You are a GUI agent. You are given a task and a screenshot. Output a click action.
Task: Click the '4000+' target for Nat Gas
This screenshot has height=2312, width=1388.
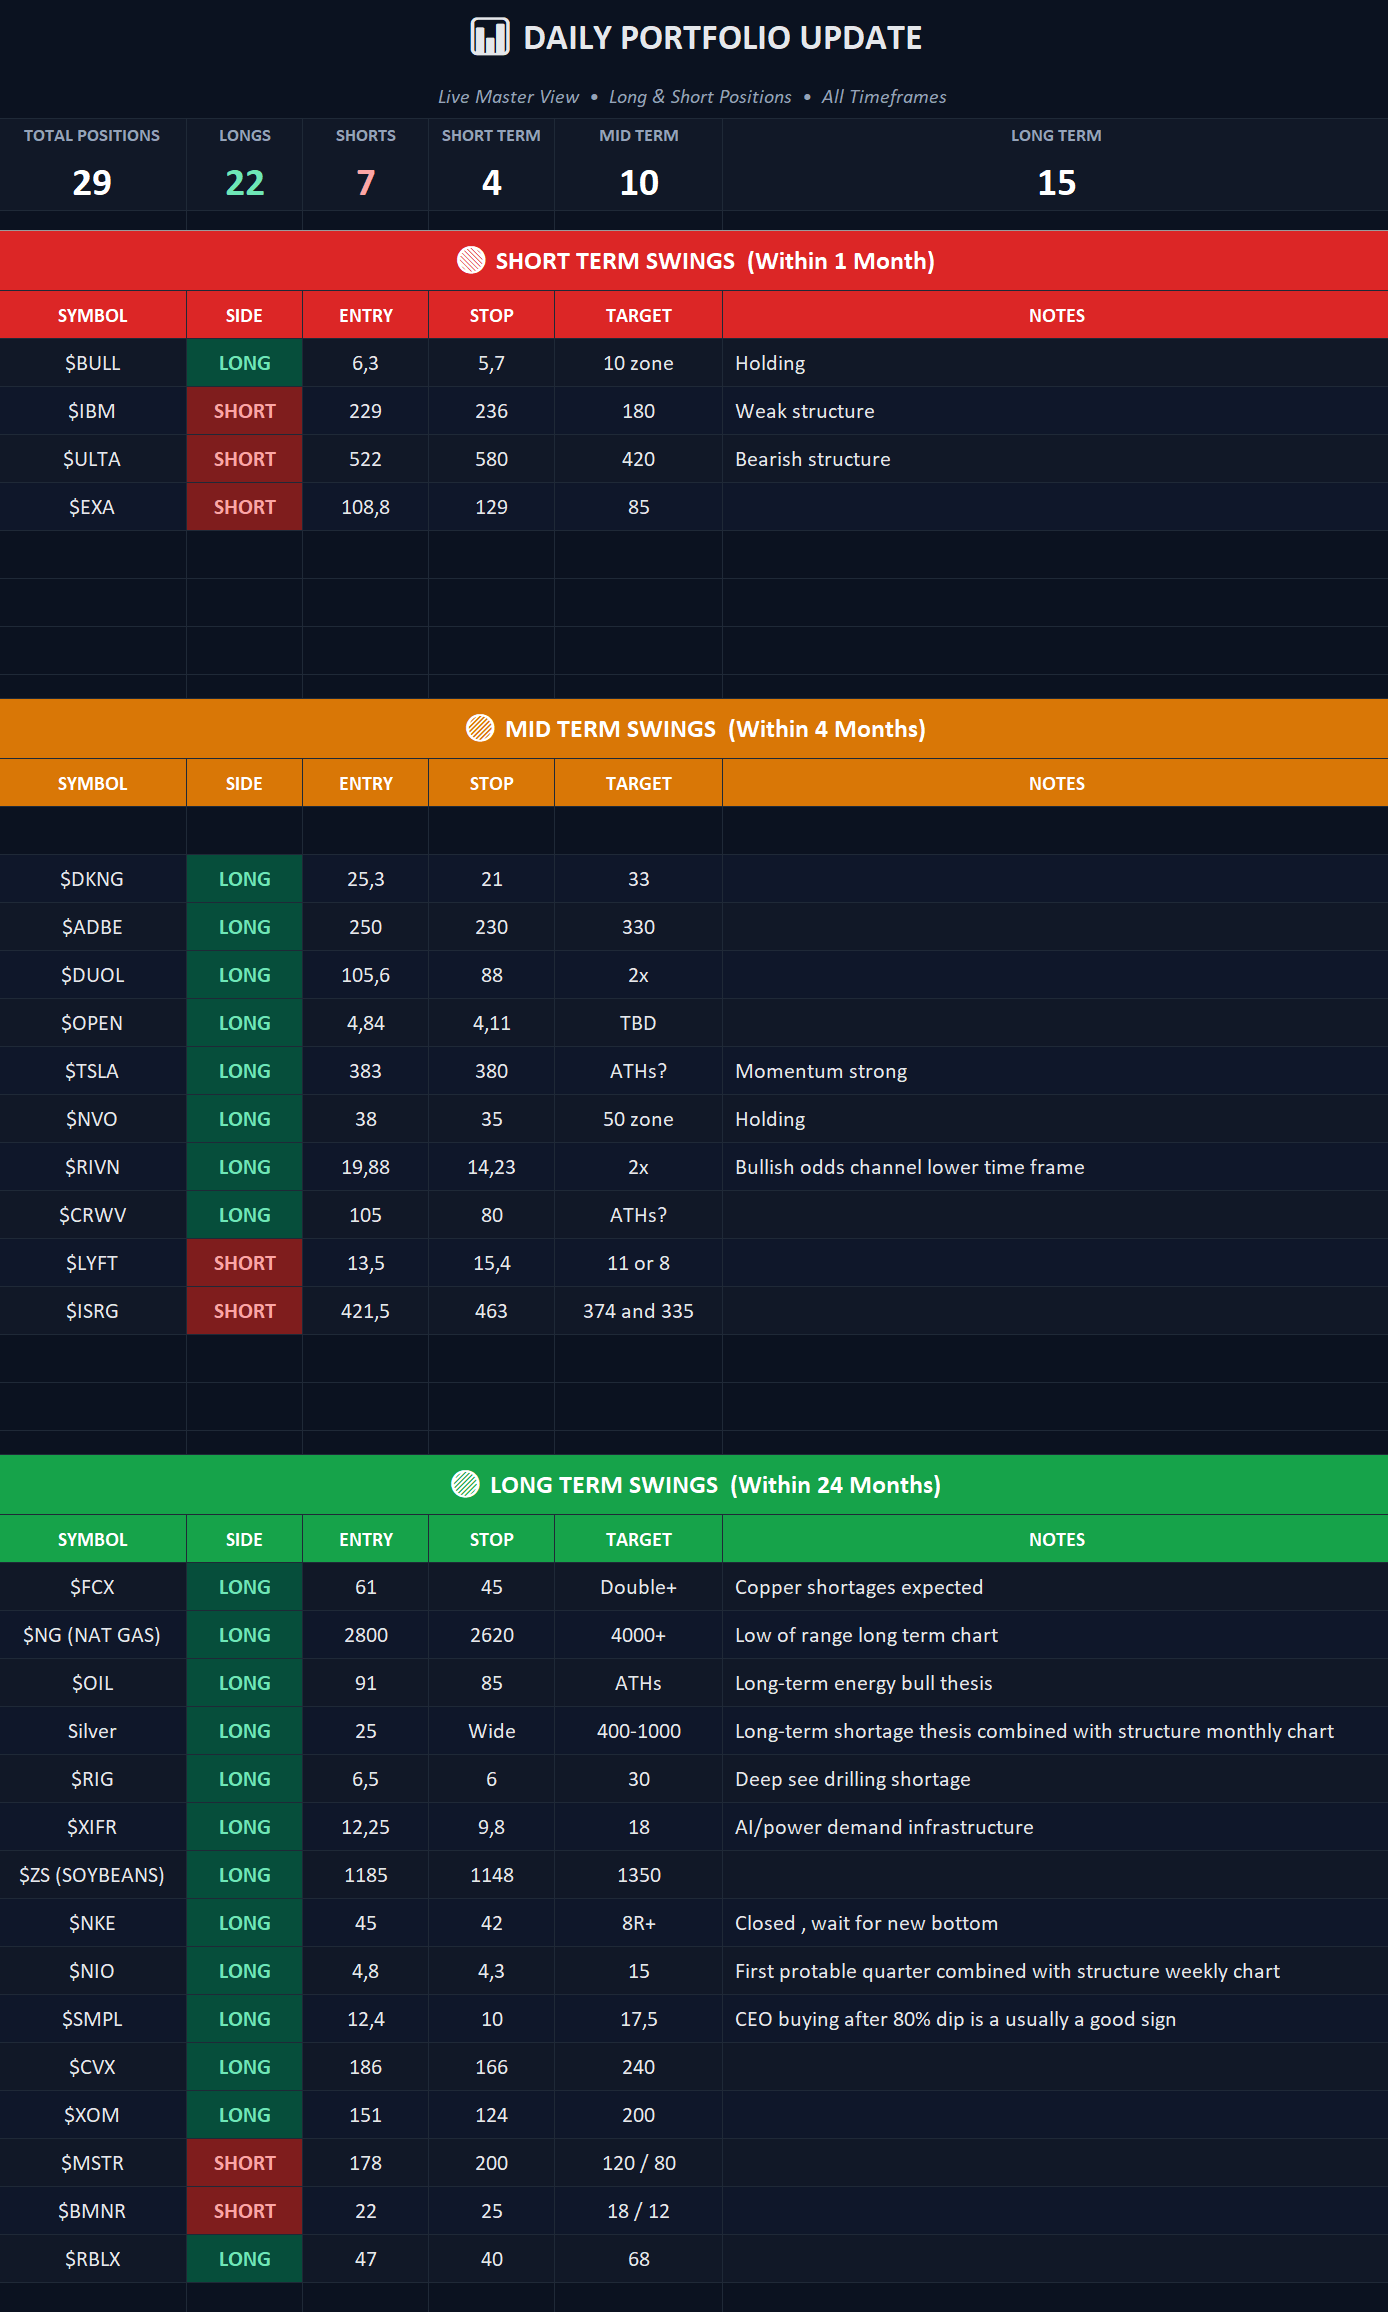tap(638, 1635)
